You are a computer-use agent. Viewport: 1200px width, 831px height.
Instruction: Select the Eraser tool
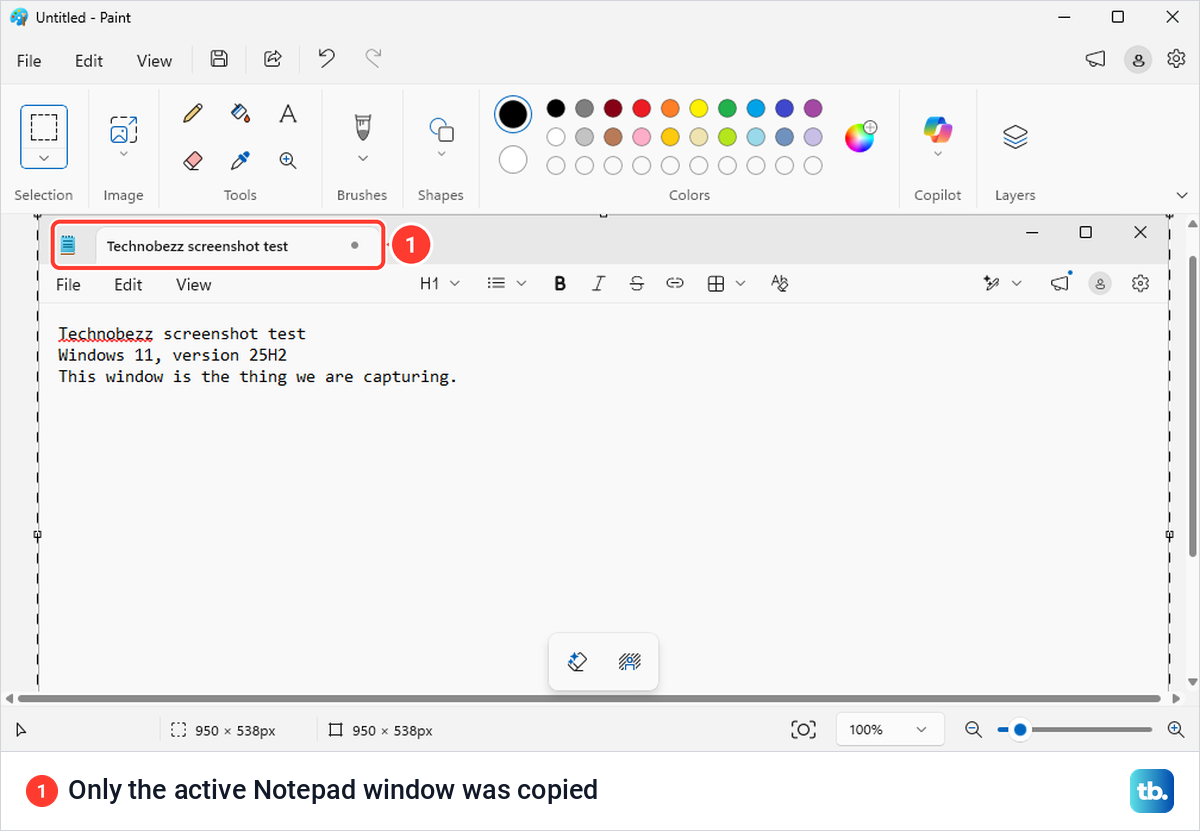pos(193,160)
